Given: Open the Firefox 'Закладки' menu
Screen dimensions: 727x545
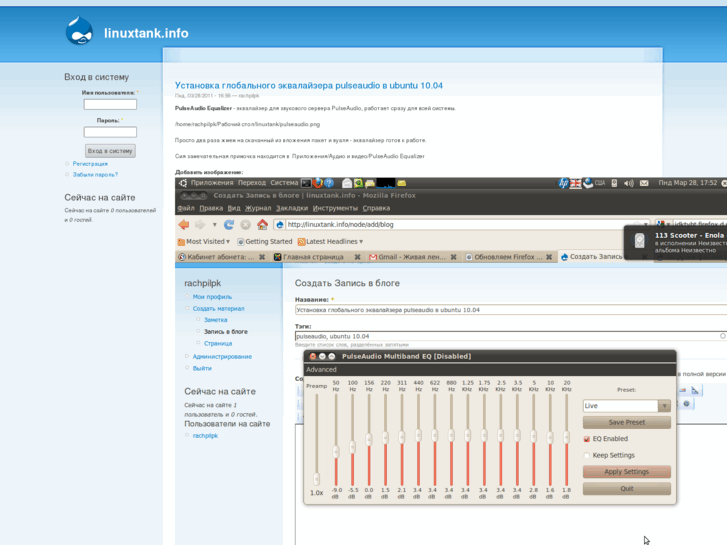Looking at the screenshot, I should tap(292, 208).
